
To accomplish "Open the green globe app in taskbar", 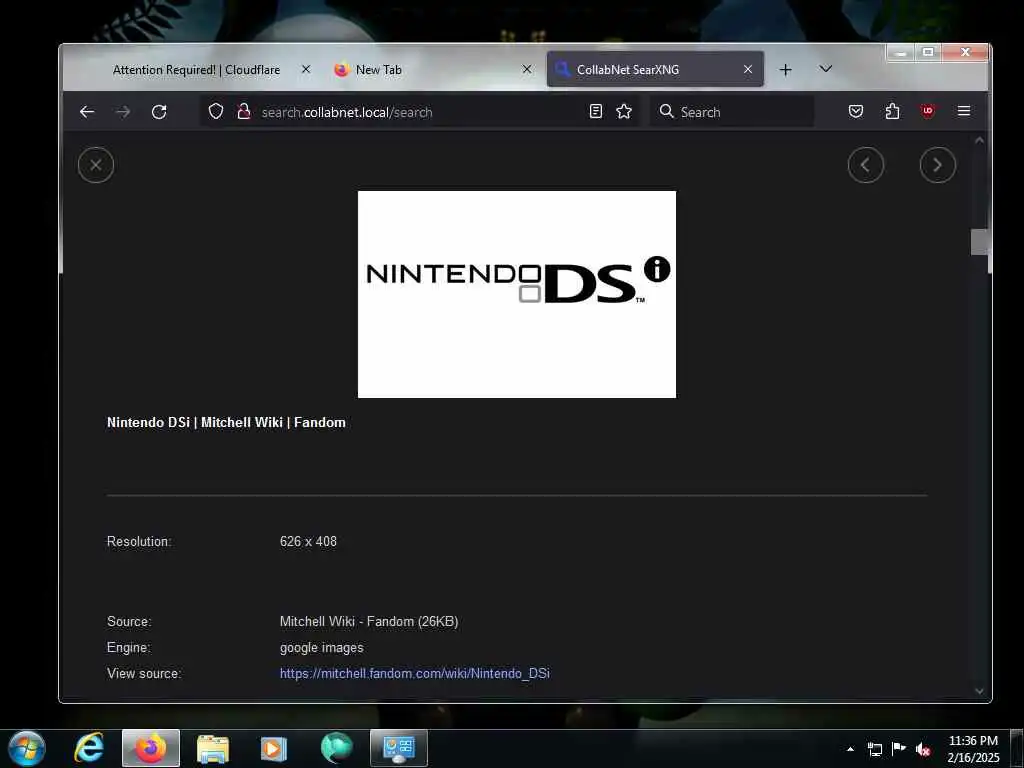I will click(x=336, y=748).
